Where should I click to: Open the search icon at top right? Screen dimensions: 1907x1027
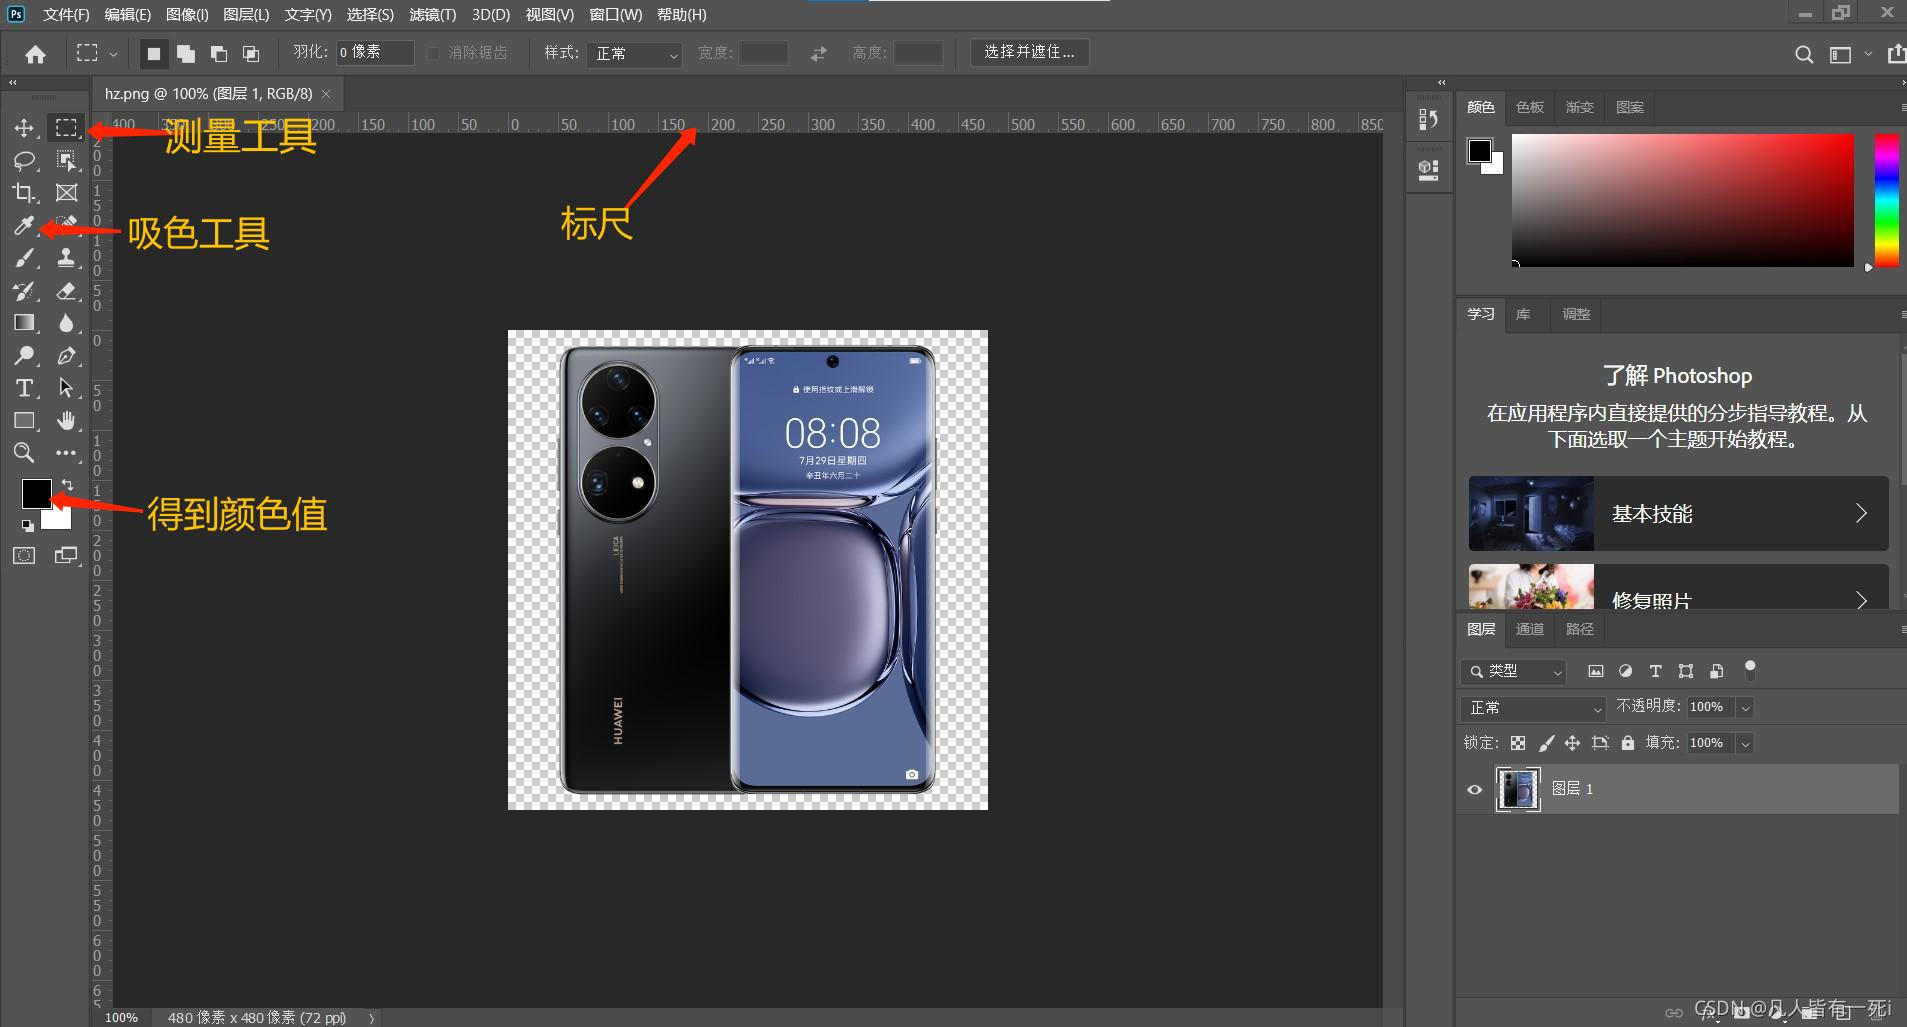point(1804,55)
